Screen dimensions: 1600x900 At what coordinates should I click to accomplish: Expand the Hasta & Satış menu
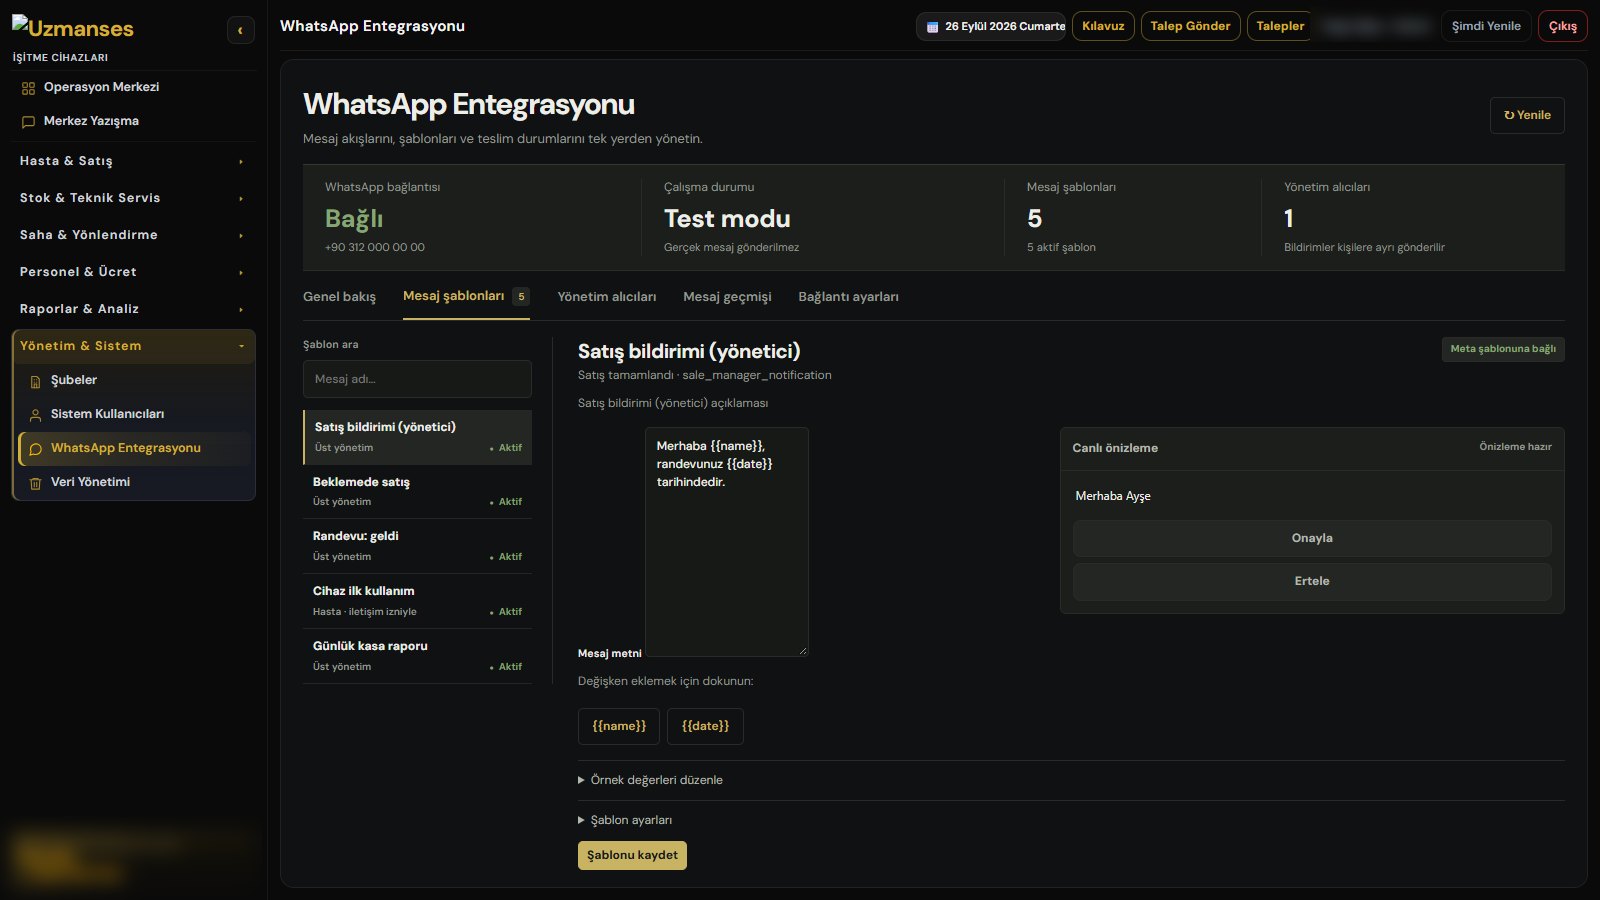(x=133, y=161)
